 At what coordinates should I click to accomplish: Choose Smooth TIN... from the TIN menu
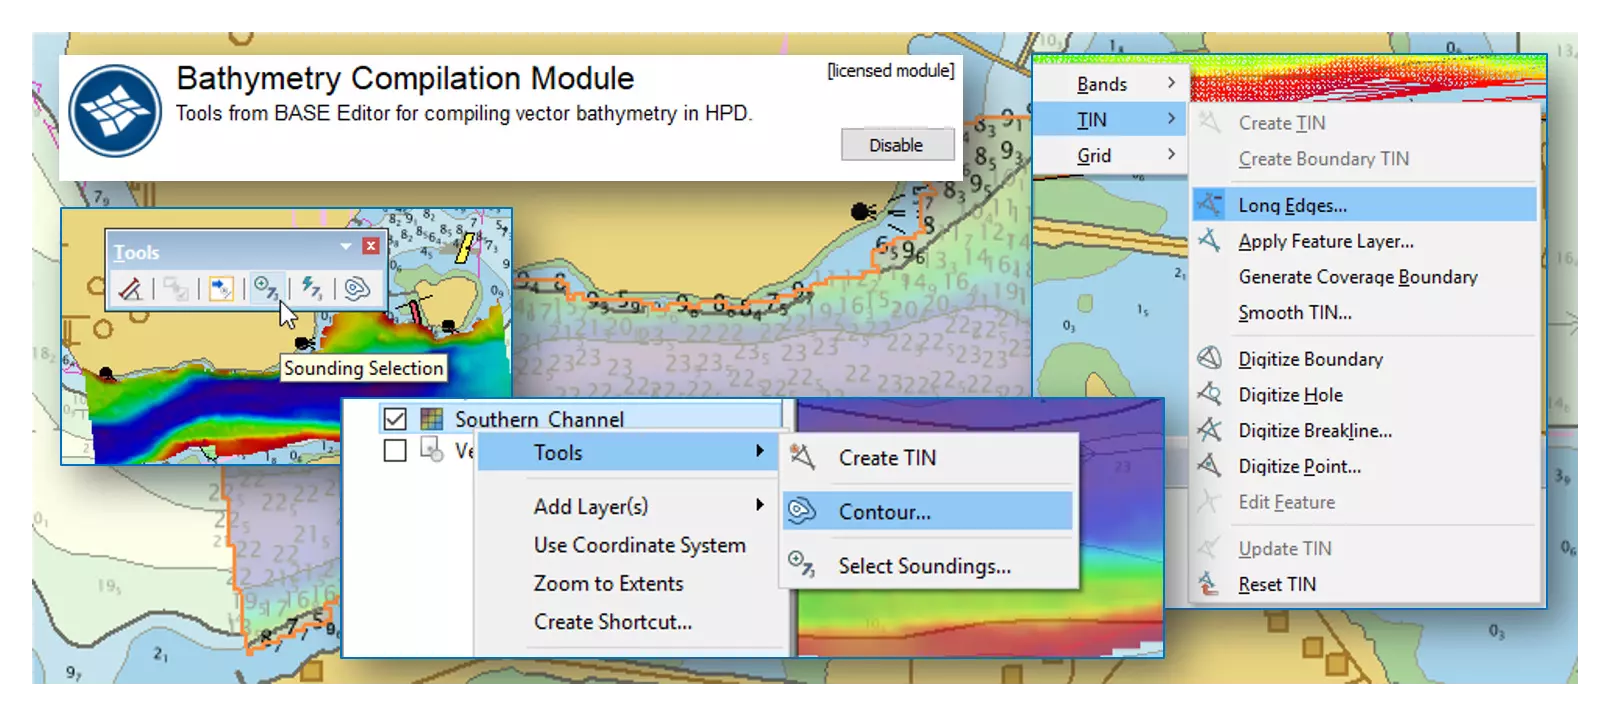1295,313
